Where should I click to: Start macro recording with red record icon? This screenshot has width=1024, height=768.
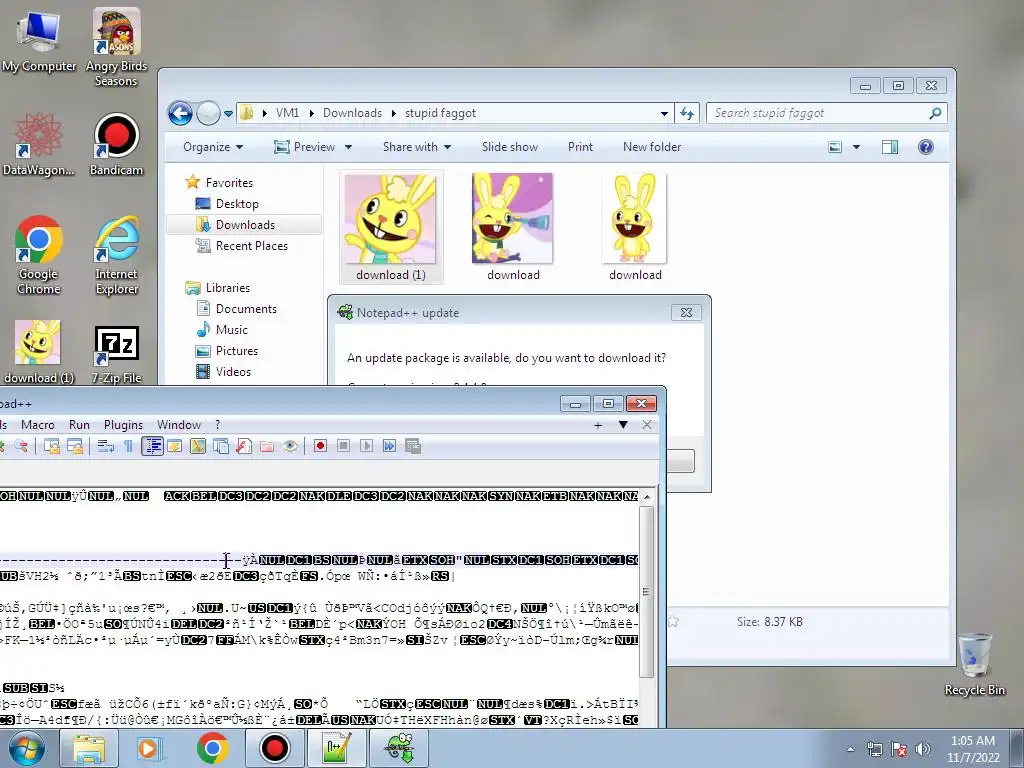point(320,446)
